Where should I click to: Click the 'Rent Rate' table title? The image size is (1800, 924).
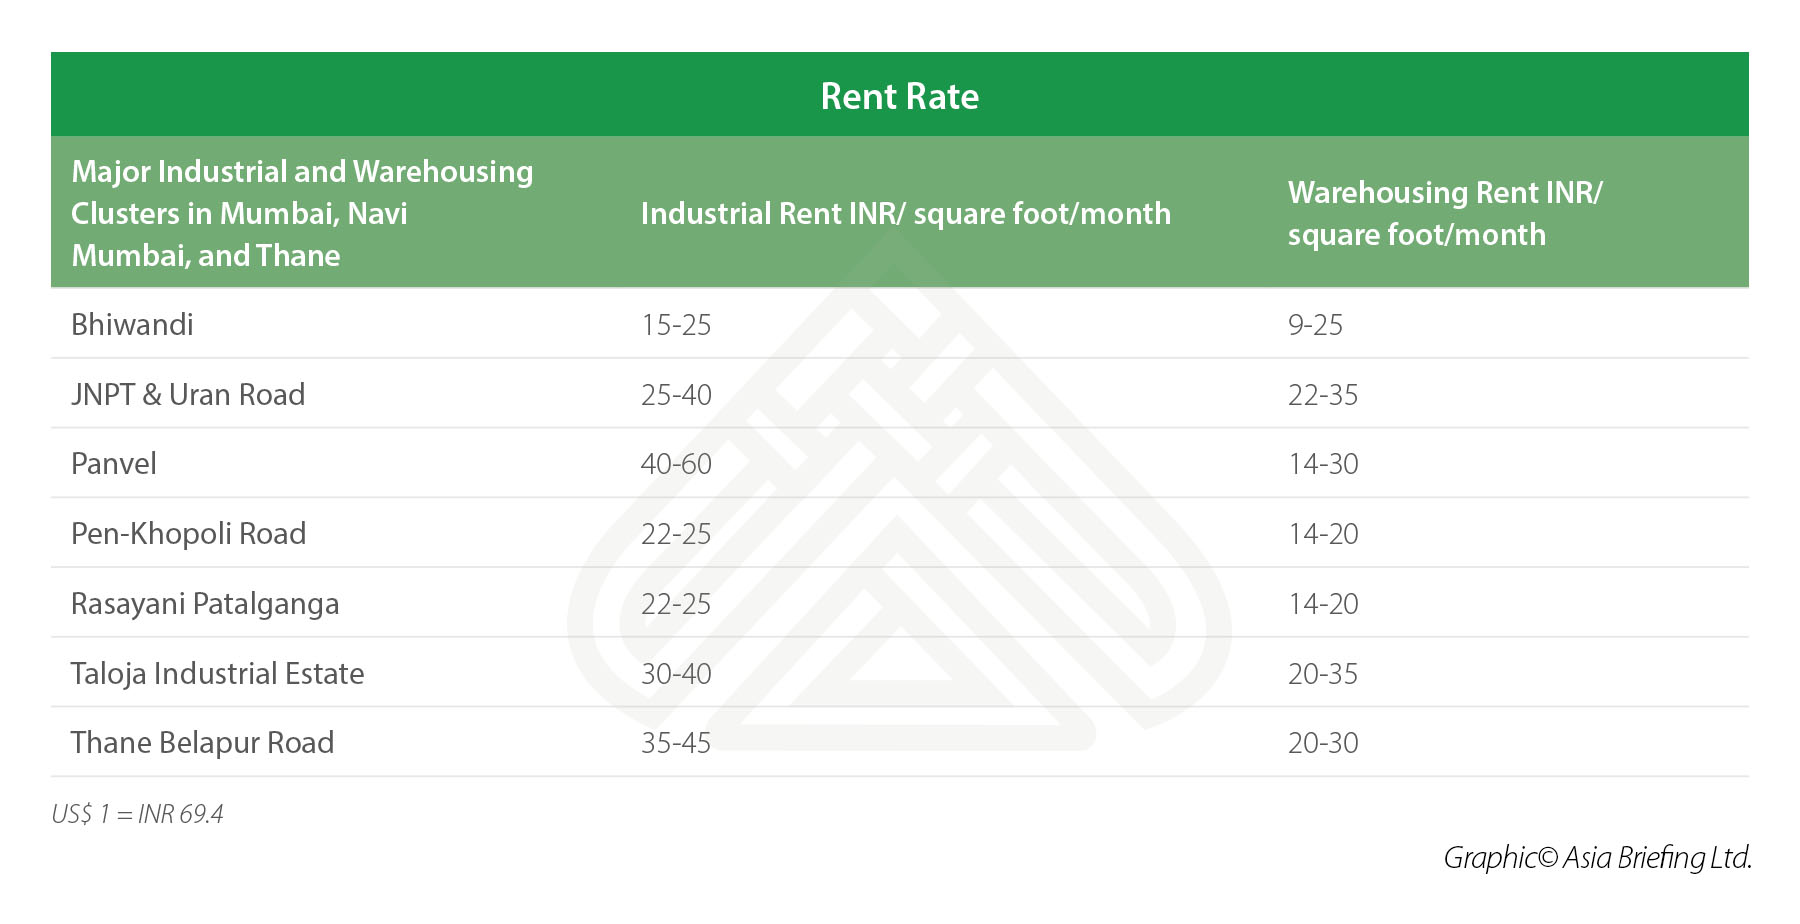[899, 96]
